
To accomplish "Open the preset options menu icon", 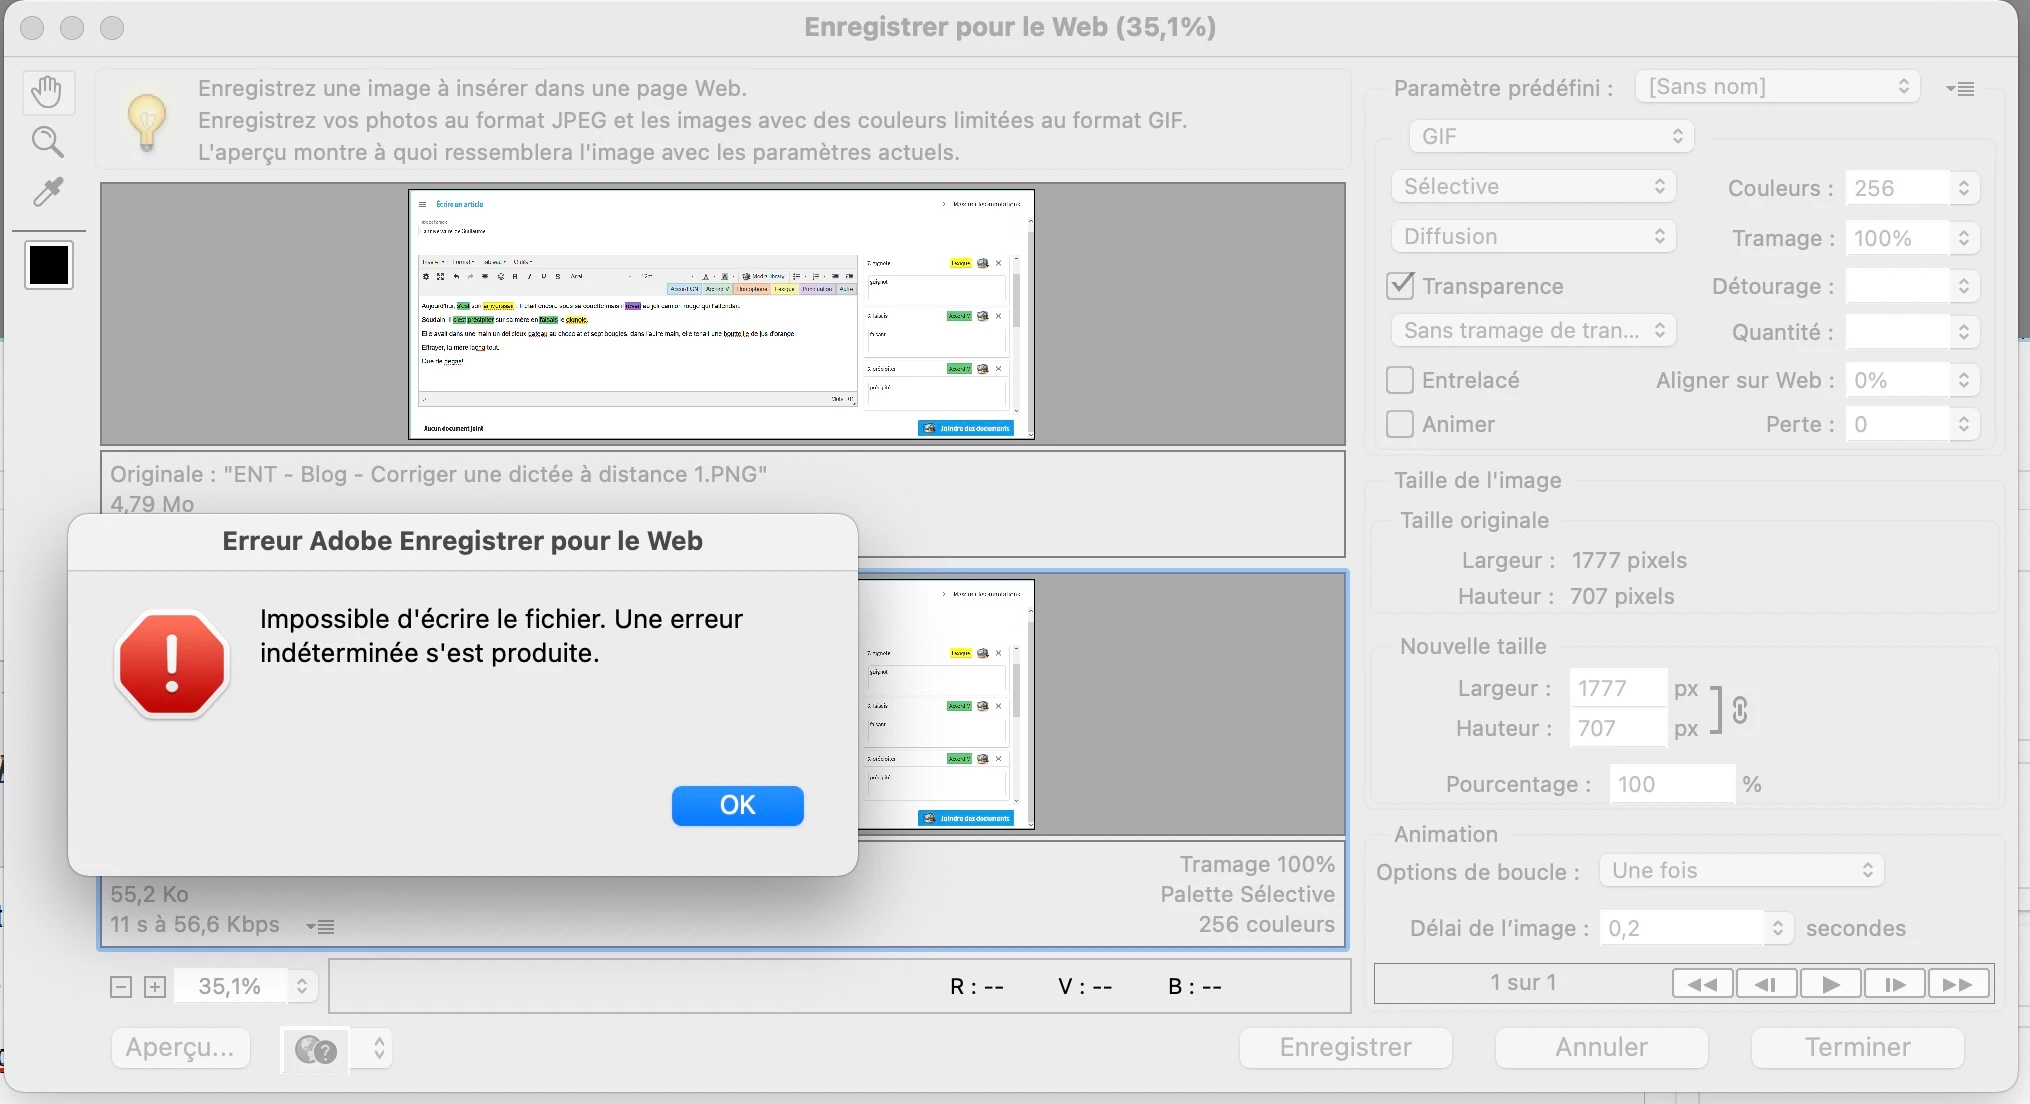I will point(1960,89).
